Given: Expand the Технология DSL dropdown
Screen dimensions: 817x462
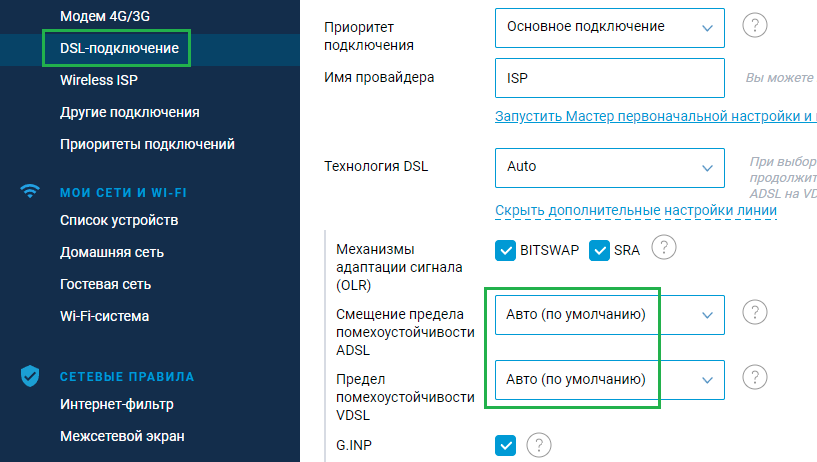Looking at the screenshot, I should point(609,167).
